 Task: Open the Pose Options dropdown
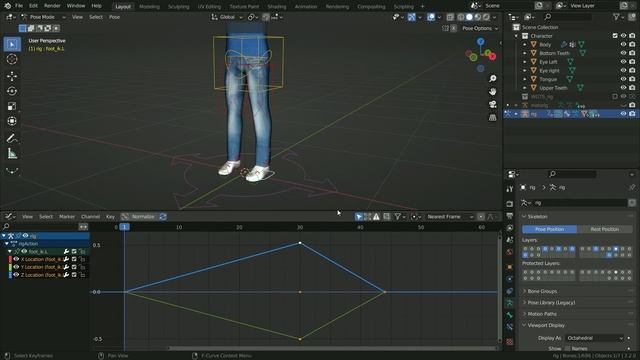[x=480, y=29]
